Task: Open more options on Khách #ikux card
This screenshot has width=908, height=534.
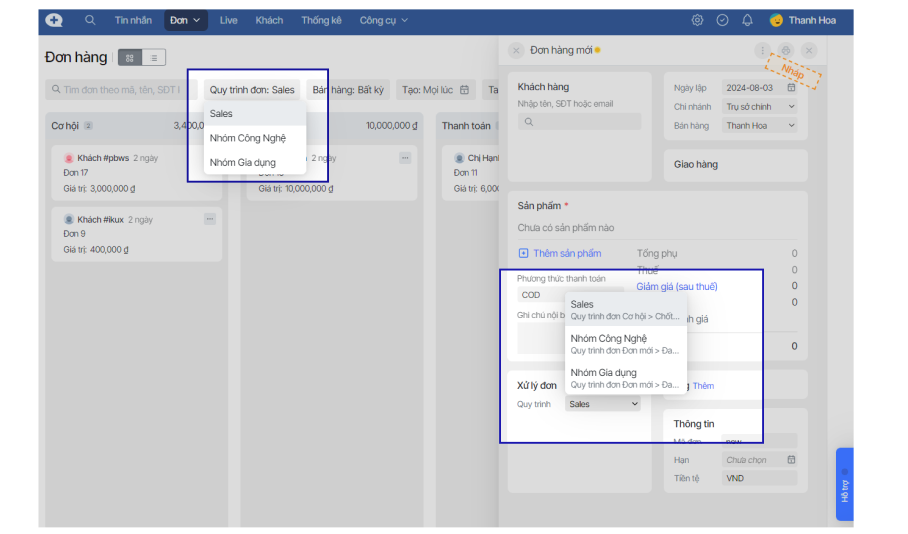Action: pyautogui.click(x=210, y=218)
